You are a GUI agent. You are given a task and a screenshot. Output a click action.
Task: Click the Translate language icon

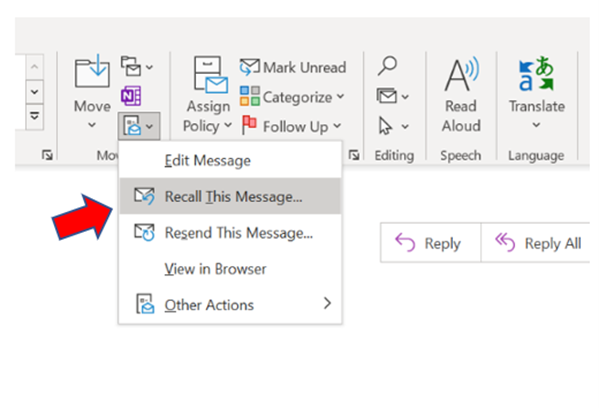click(x=536, y=74)
